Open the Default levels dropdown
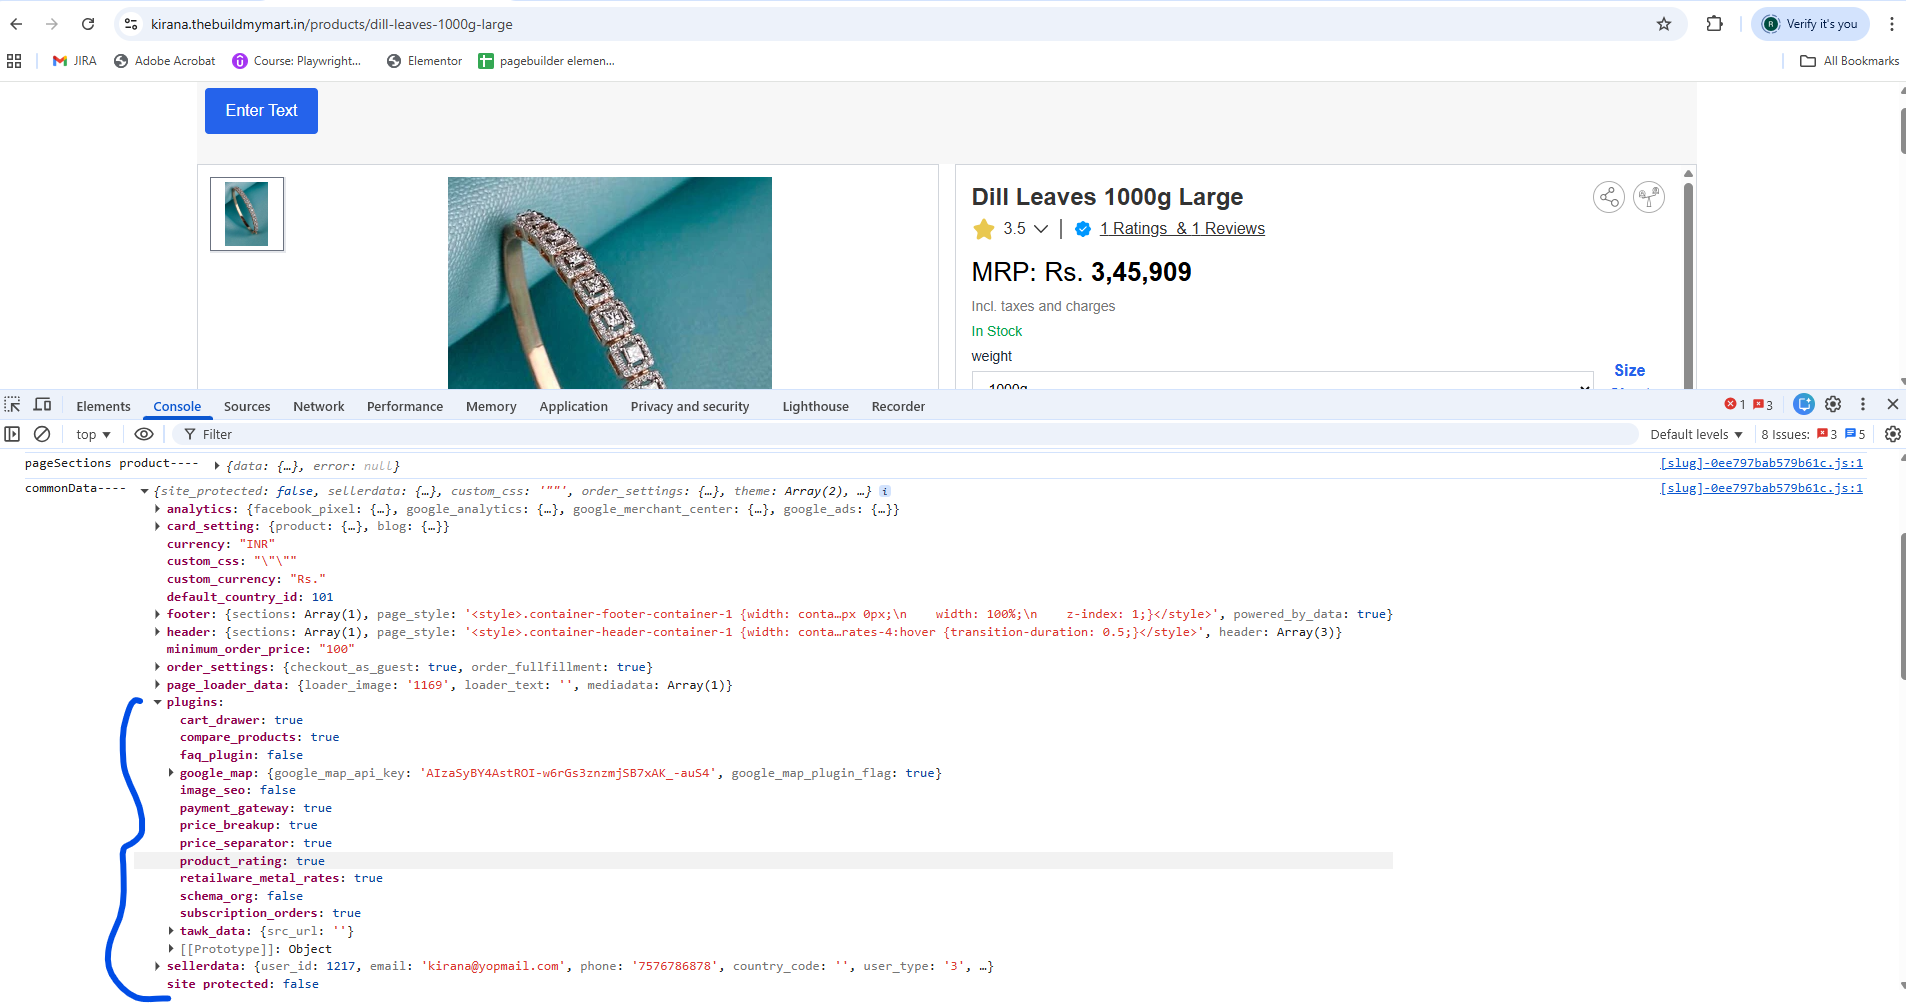 pyautogui.click(x=1696, y=435)
